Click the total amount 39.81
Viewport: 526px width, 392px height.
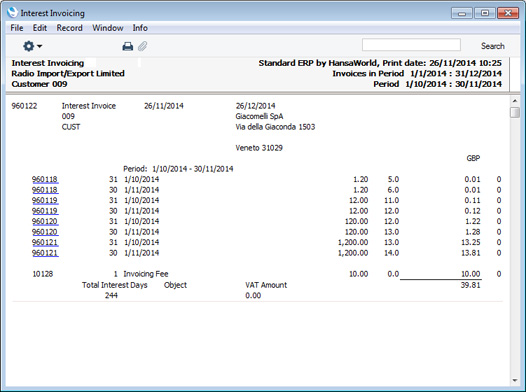[470, 285]
